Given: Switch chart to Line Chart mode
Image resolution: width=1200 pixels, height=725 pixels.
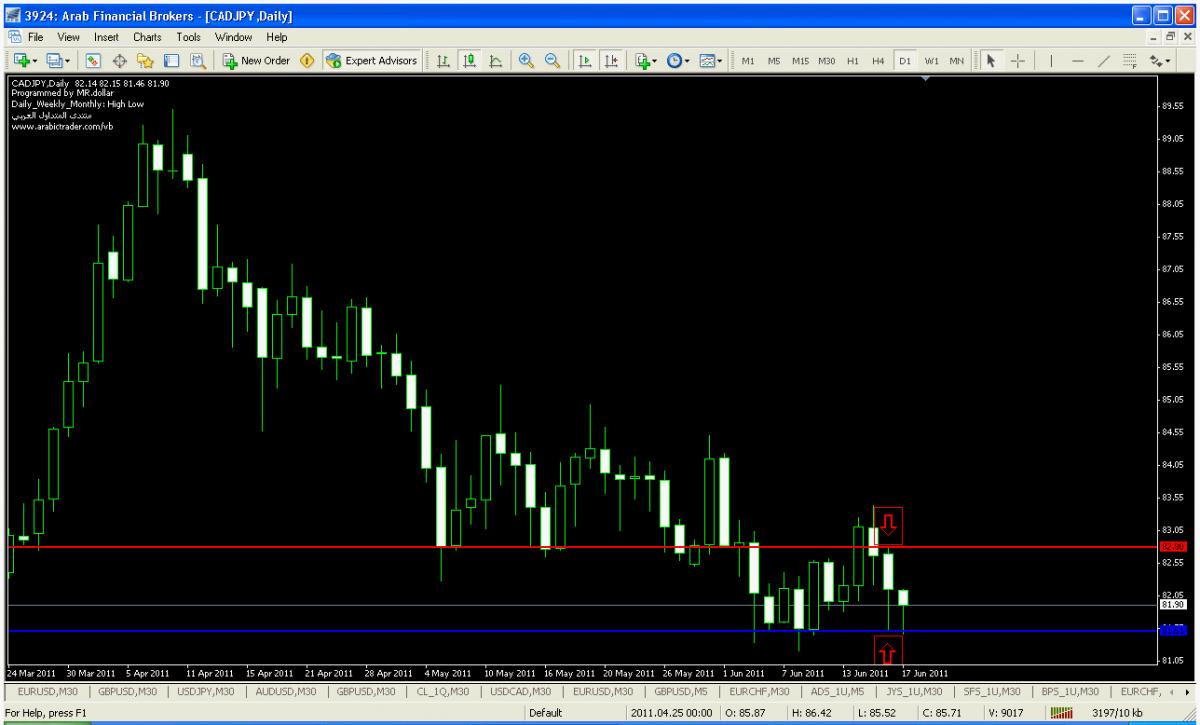Looking at the screenshot, I should (x=494, y=61).
